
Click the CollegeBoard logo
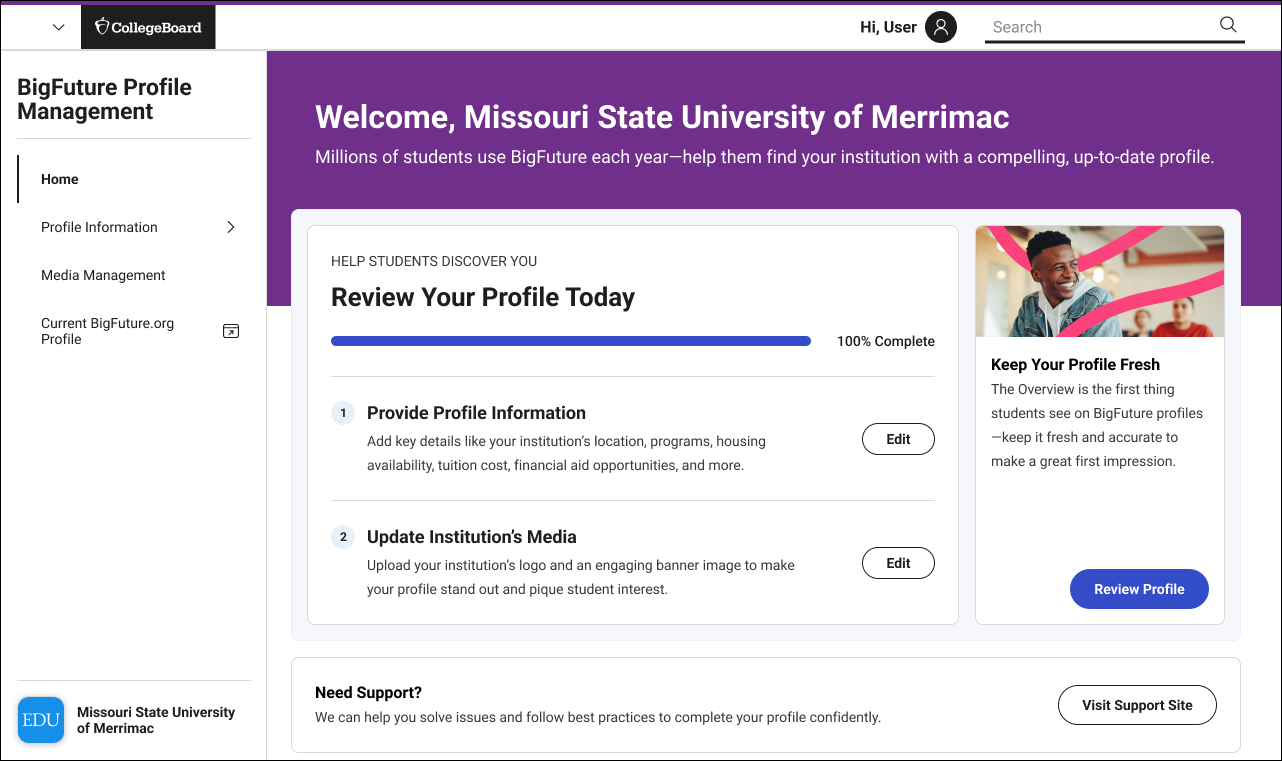[x=148, y=27]
